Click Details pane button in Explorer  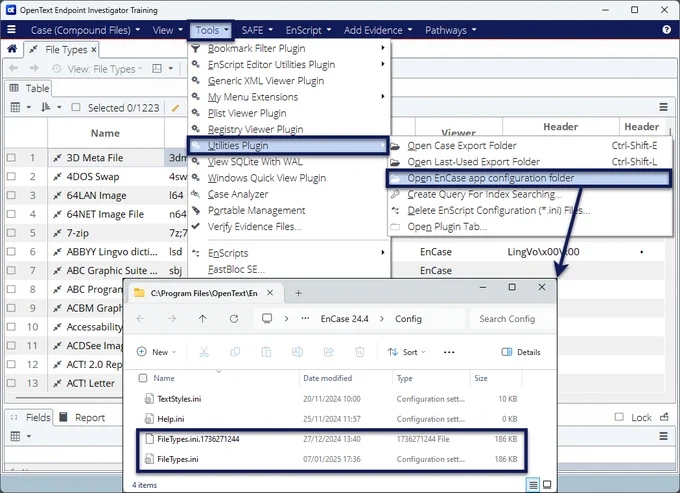521,352
